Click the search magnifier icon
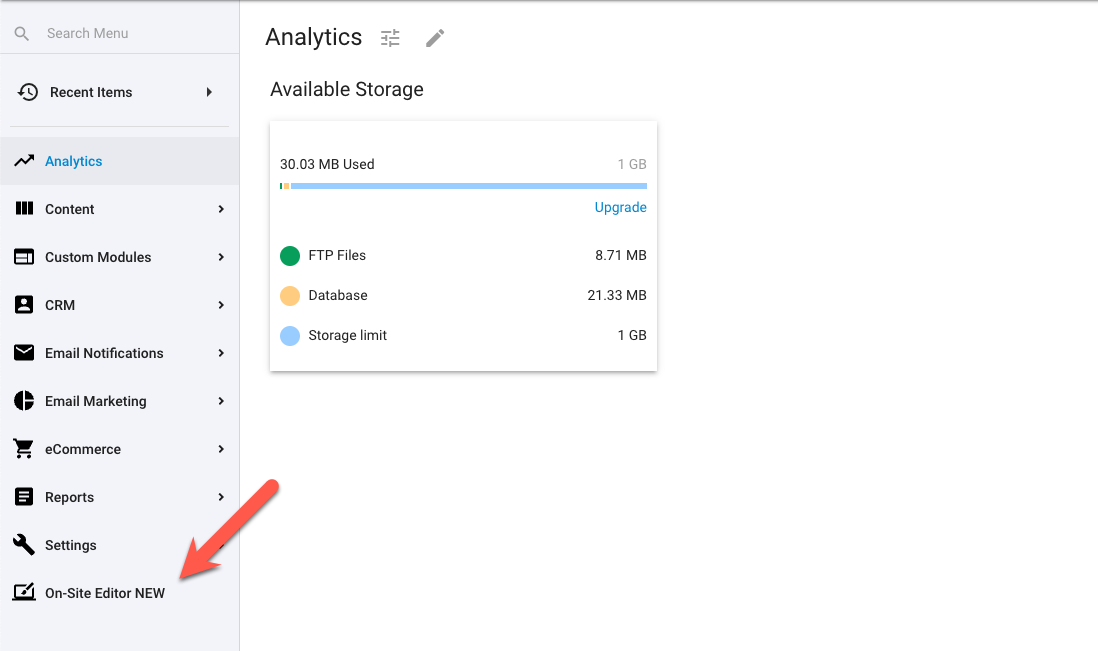Image resolution: width=1098 pixels, height=651 pixels. coord(22,34)
